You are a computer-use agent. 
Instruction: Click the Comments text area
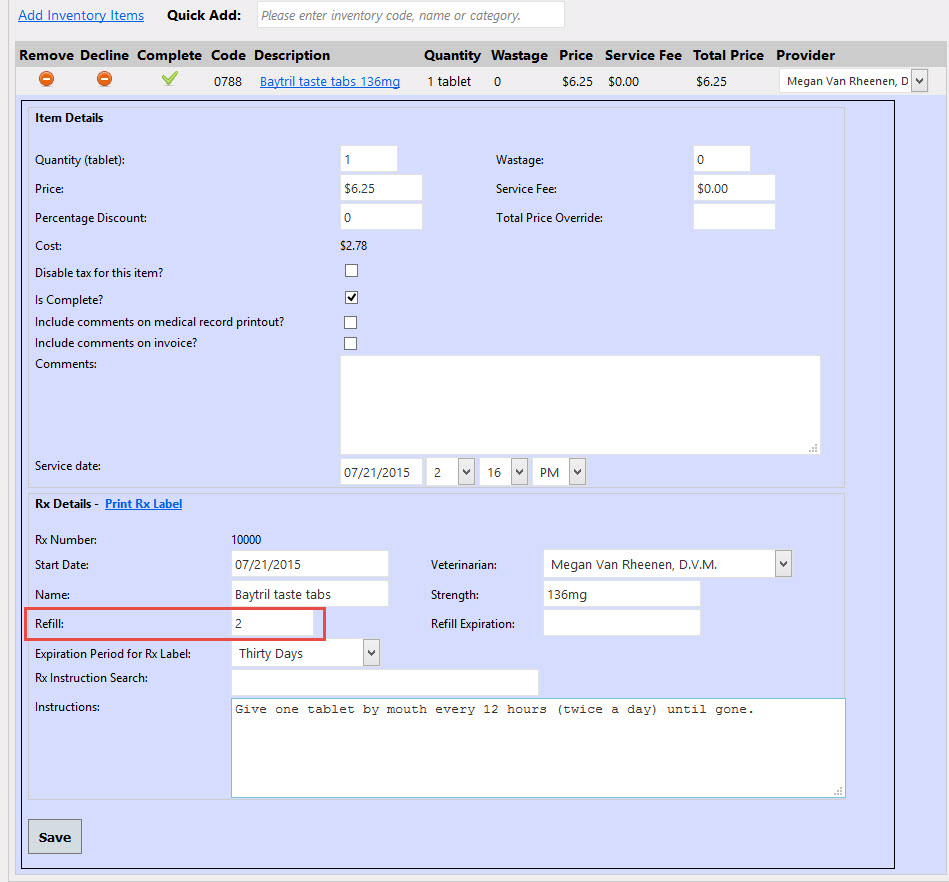[580, 404]
